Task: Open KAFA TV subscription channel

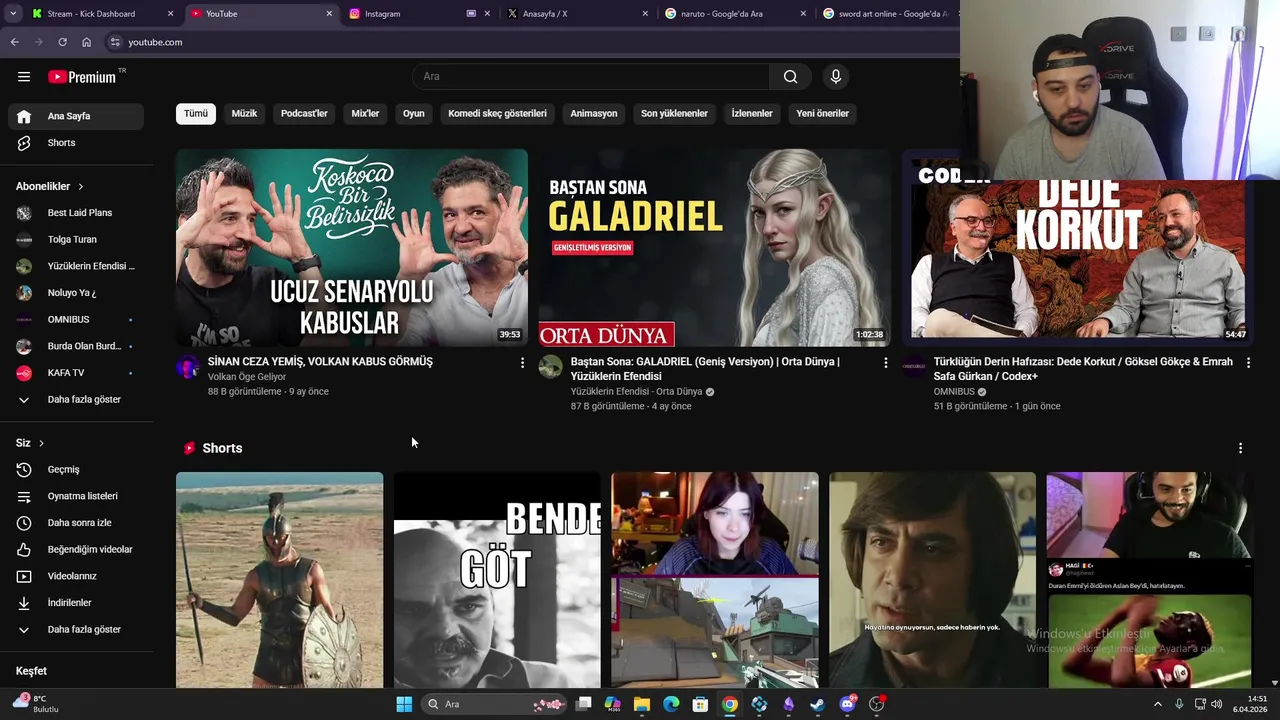Action: 76,373
